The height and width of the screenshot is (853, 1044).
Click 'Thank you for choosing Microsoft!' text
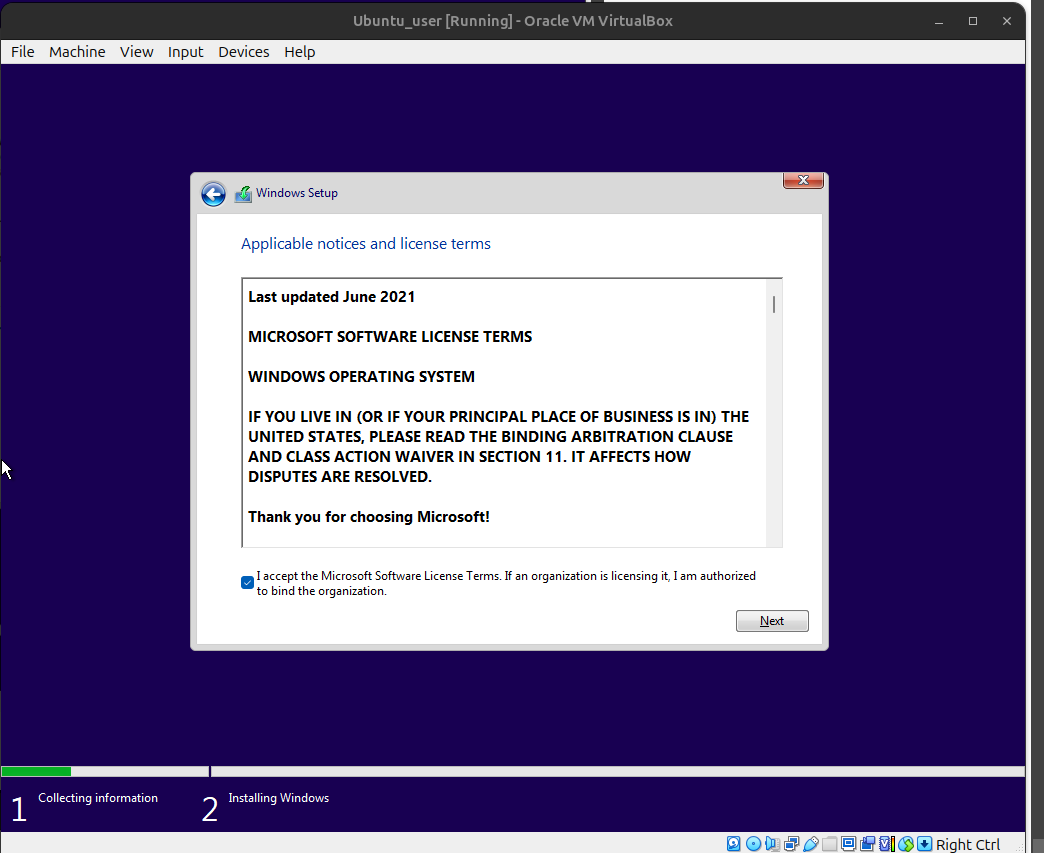click(x=369, y=517)
